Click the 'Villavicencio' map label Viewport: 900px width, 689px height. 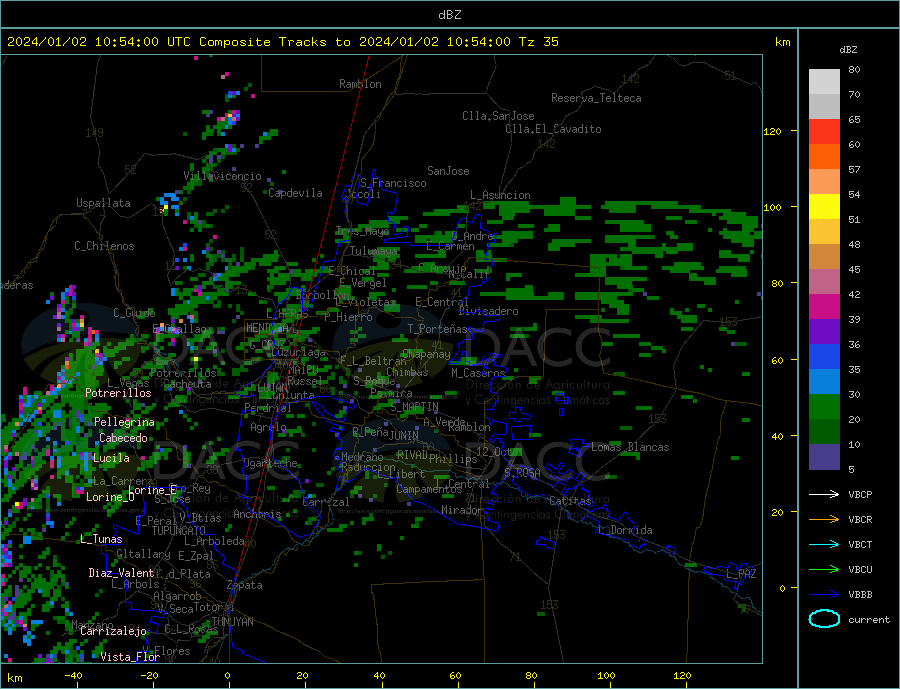(222, 176)
